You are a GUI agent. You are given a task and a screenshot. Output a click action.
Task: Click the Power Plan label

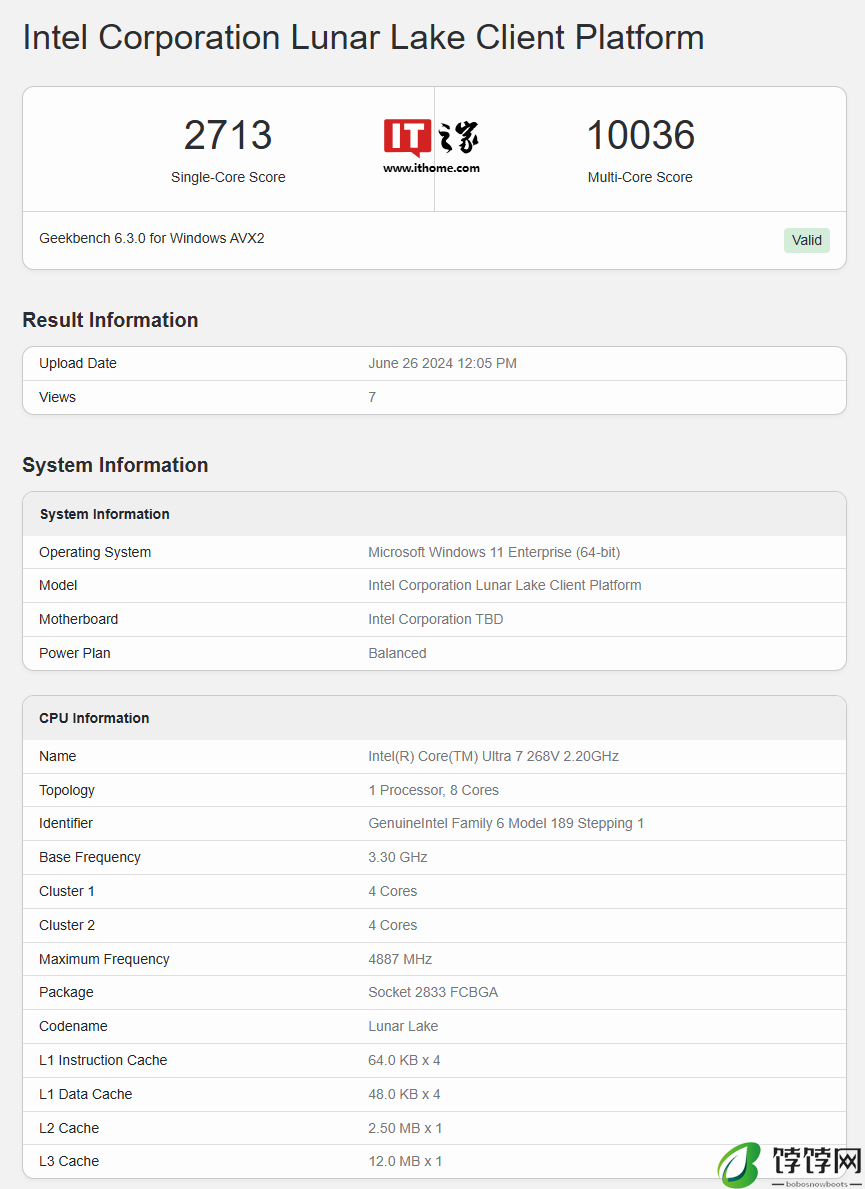74,654
